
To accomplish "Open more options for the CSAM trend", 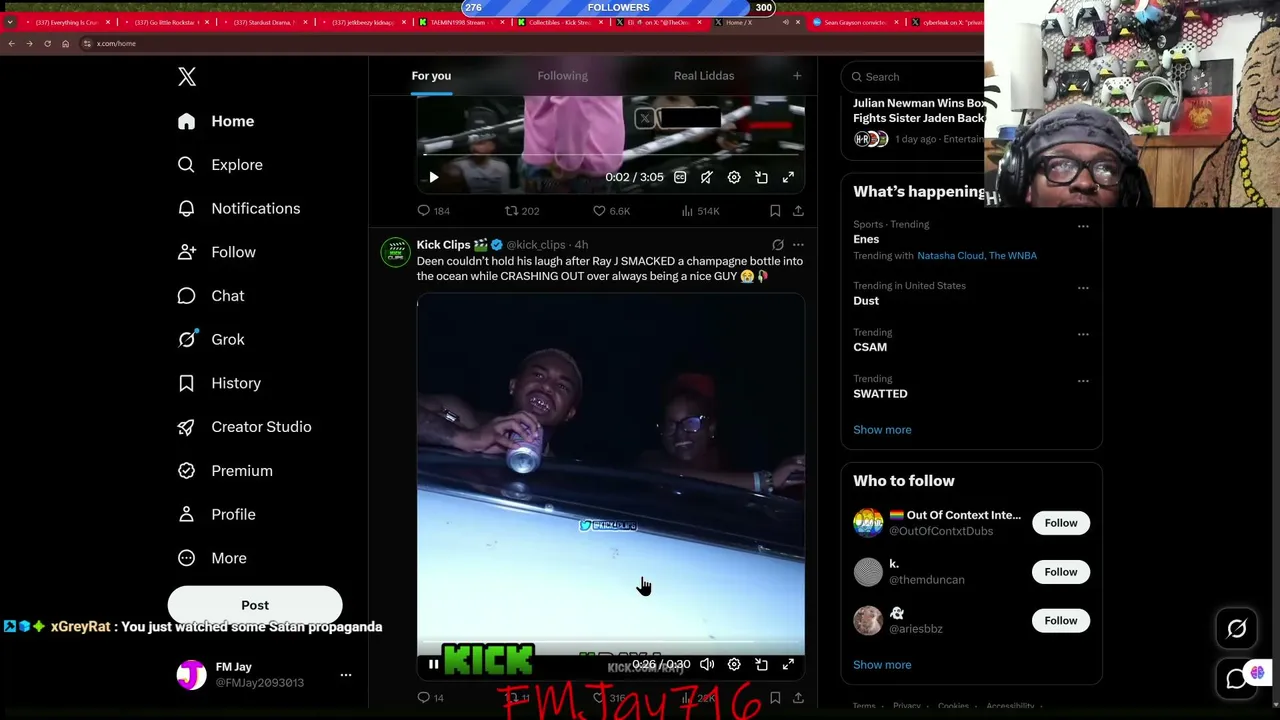I will [1083, 334].
